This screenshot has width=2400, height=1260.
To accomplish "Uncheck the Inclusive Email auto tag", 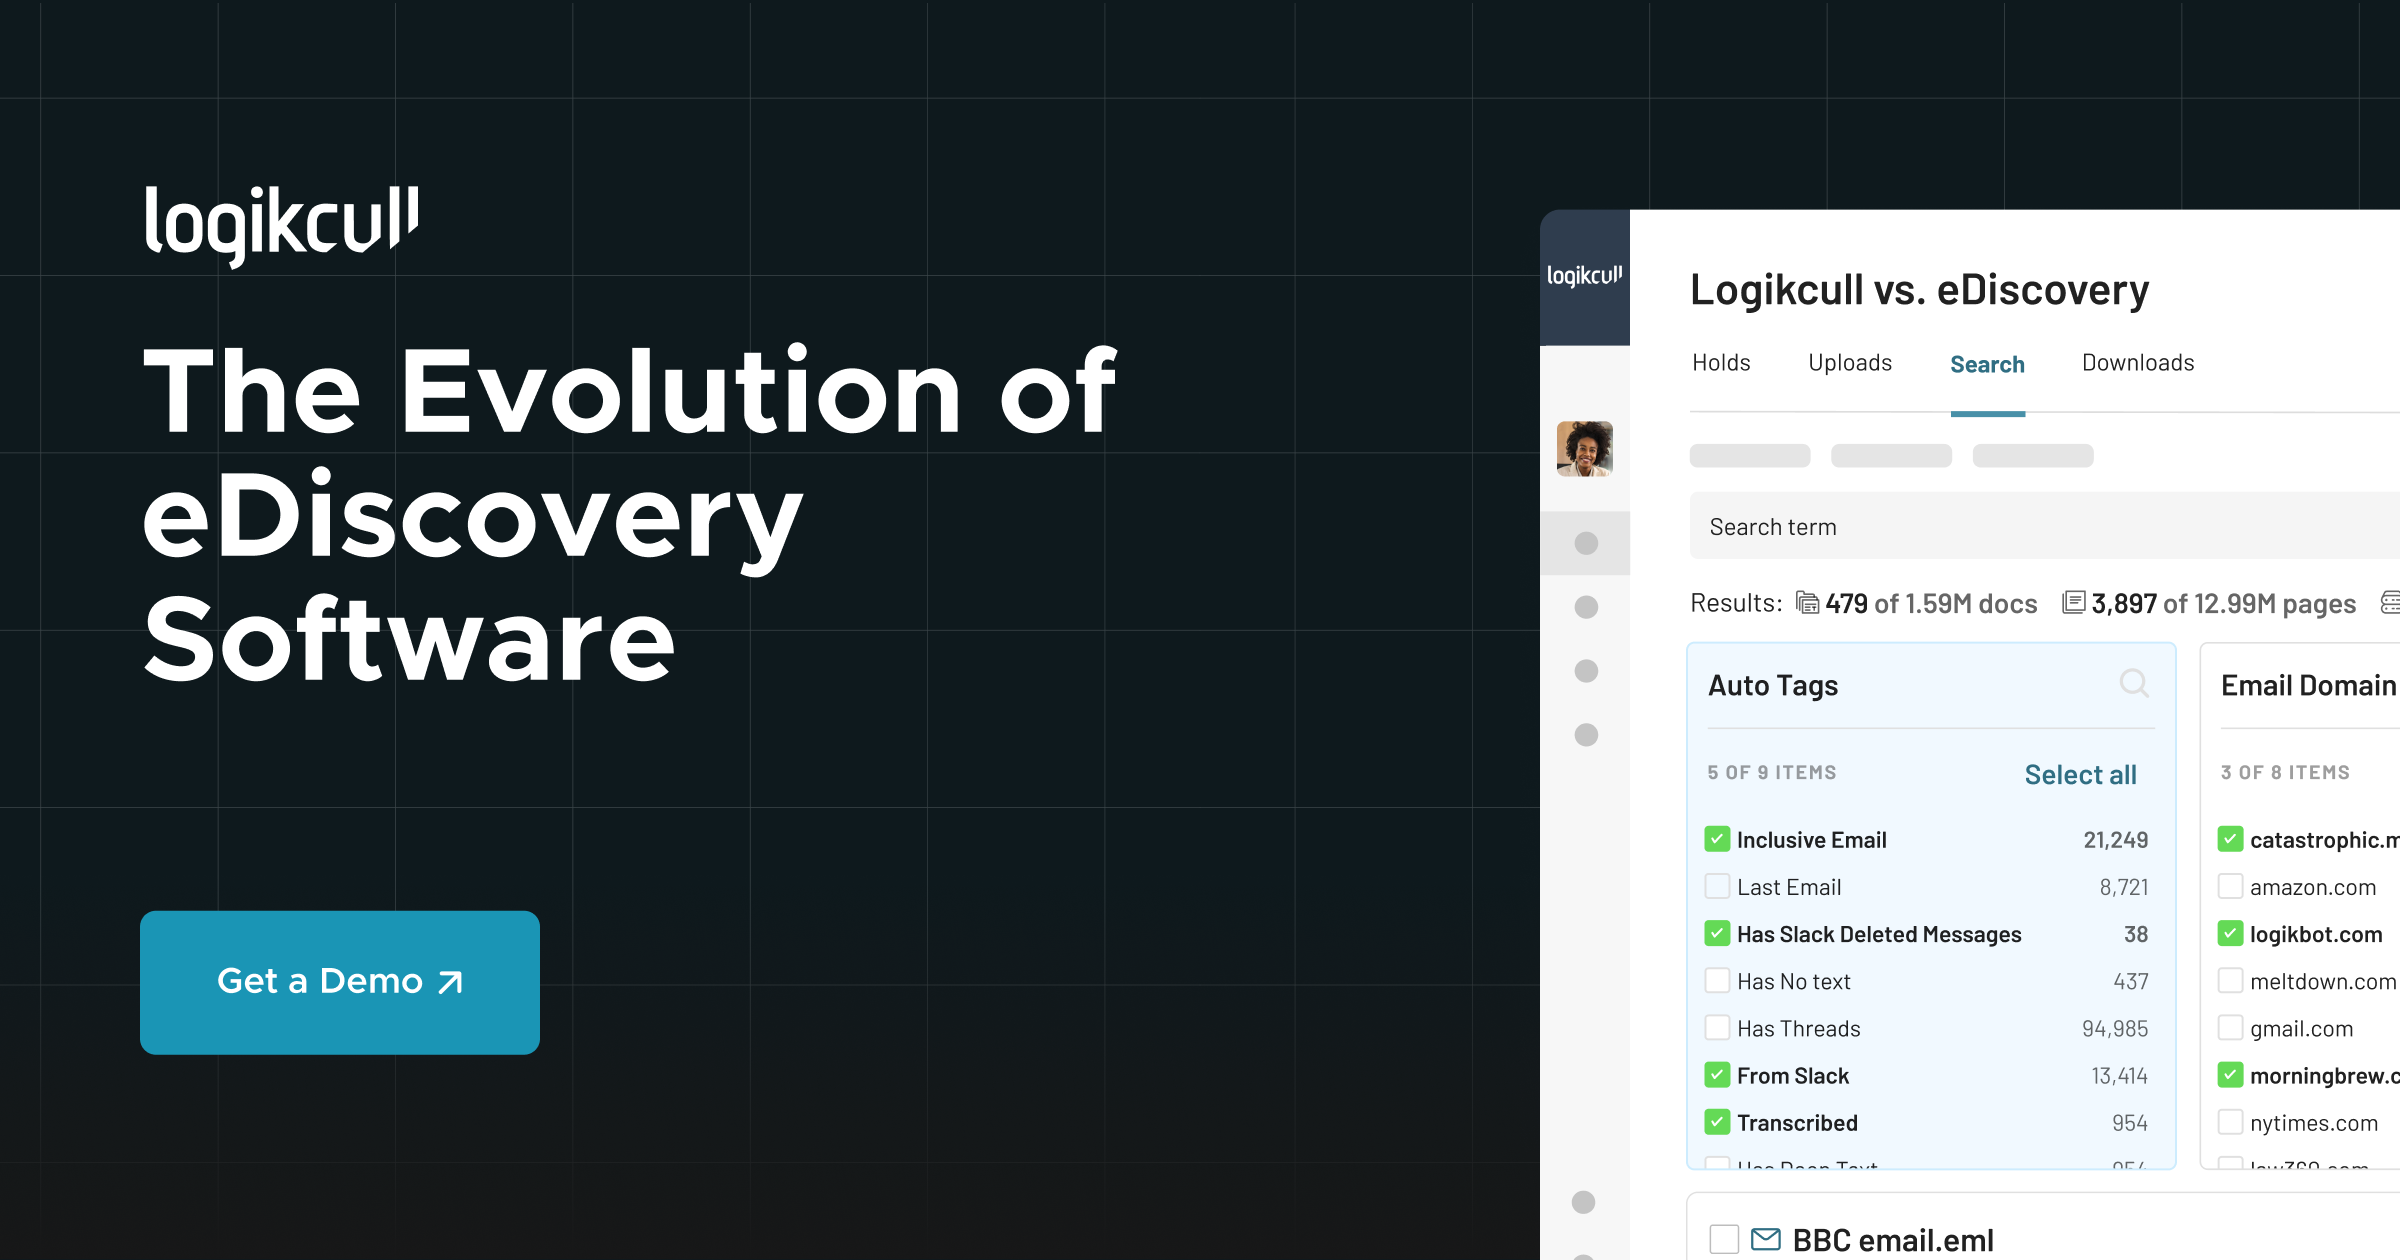I will pos(1717,839).
